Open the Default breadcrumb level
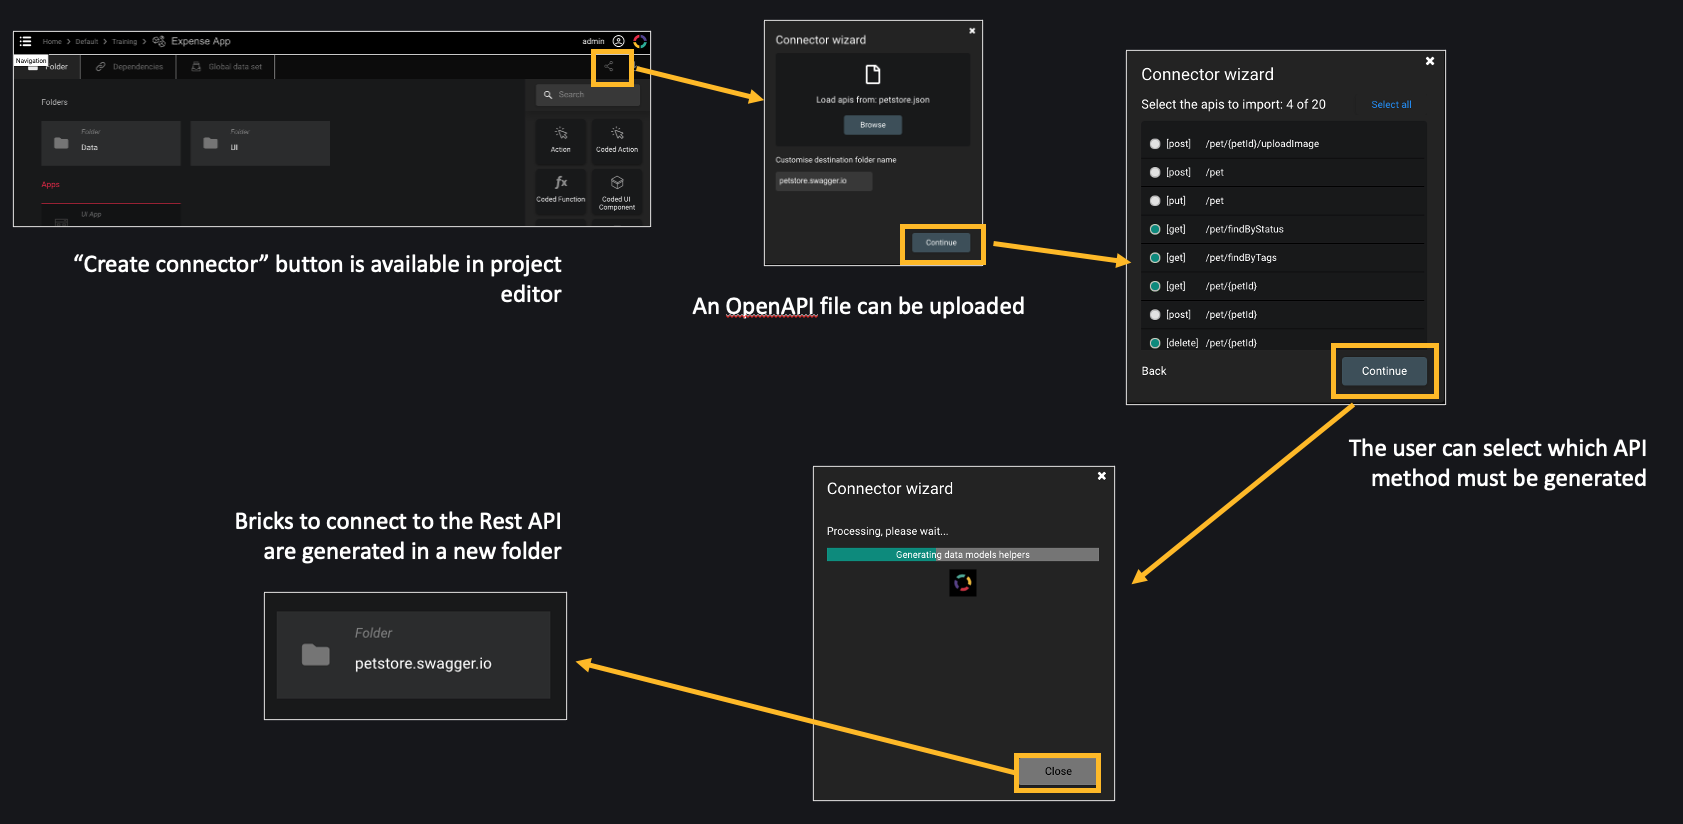Viewport: 1683px width, 824px height. (87, 42)
